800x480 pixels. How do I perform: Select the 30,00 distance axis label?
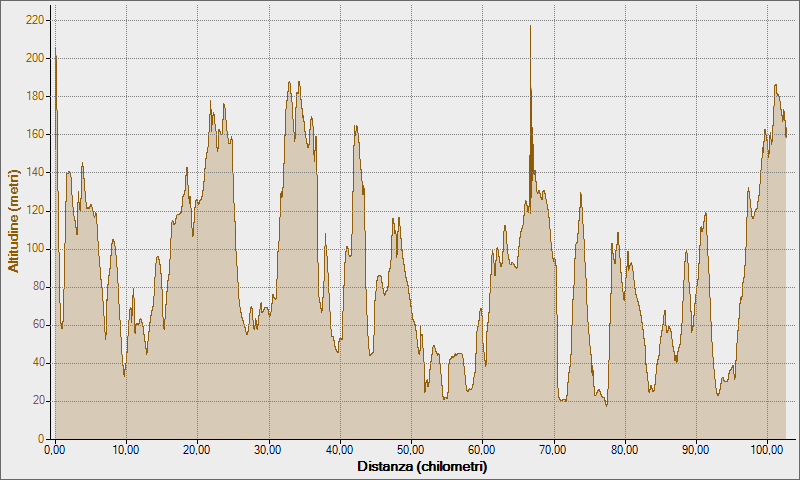268,450
